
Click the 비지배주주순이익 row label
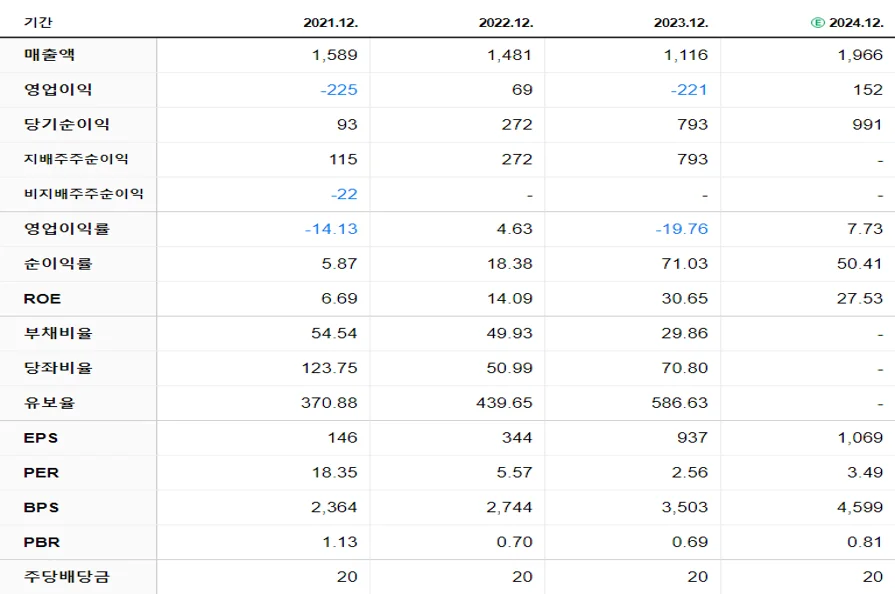click(x=83, y=194)
